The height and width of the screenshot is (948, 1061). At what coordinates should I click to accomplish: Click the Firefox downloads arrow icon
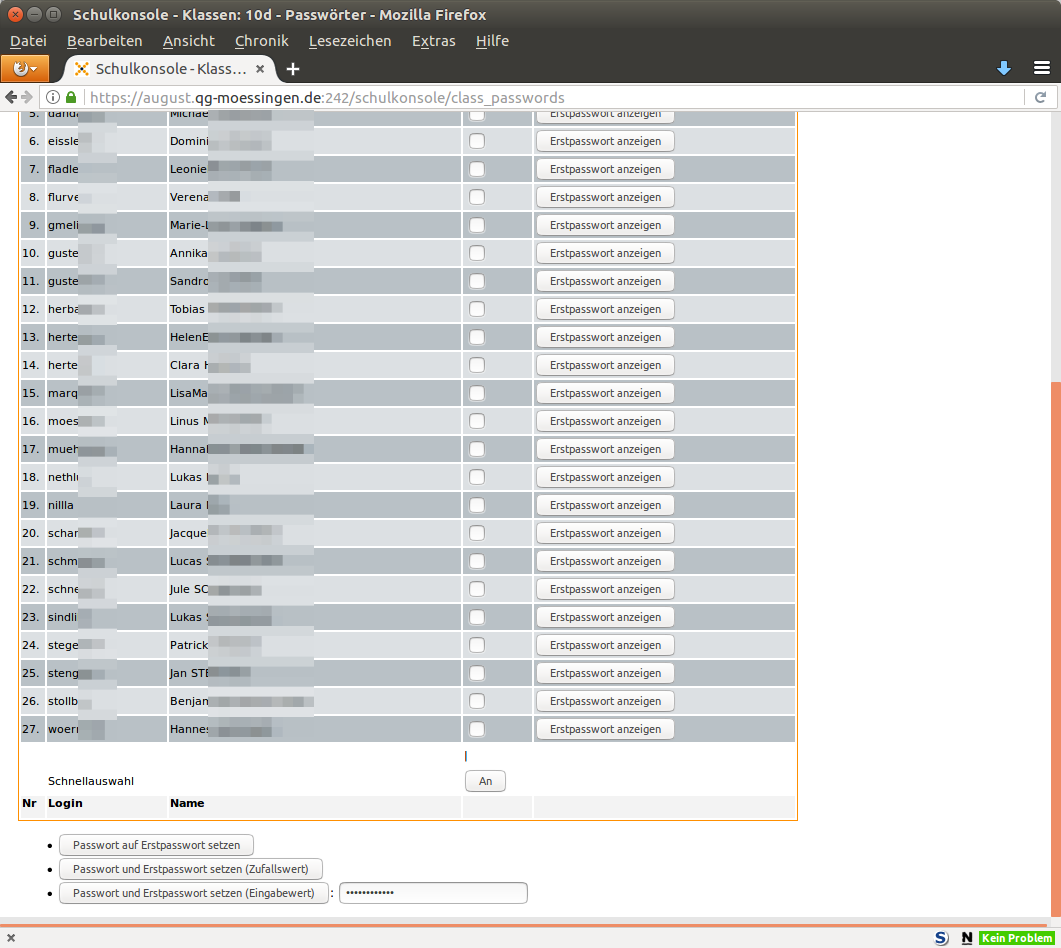coord(1004,68)
